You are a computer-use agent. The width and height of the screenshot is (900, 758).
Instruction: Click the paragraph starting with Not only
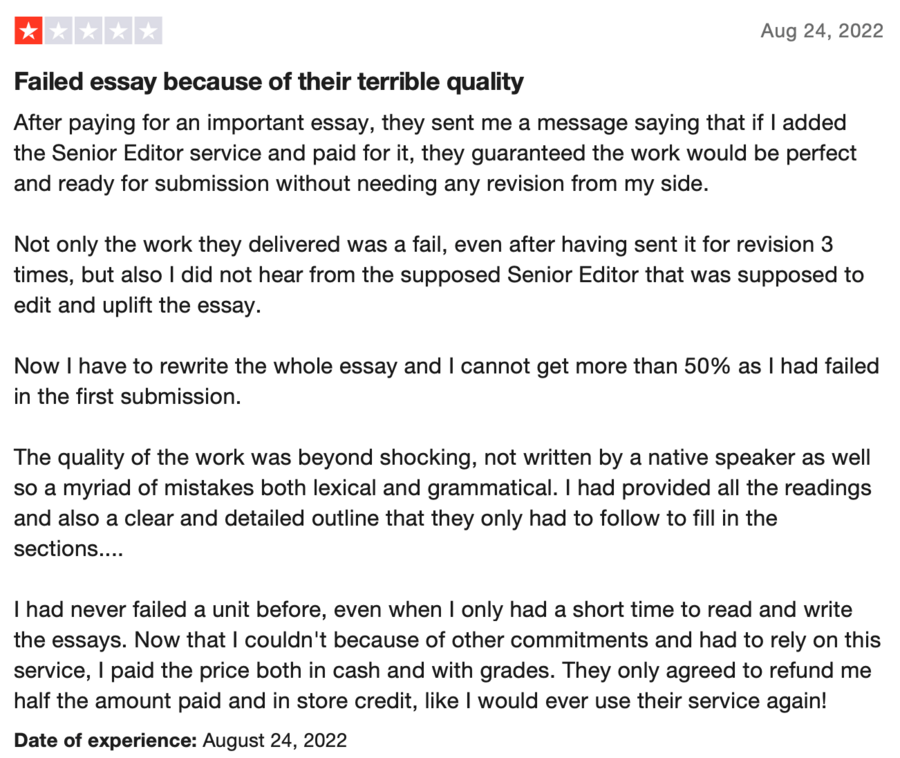[x=439, y=275]
